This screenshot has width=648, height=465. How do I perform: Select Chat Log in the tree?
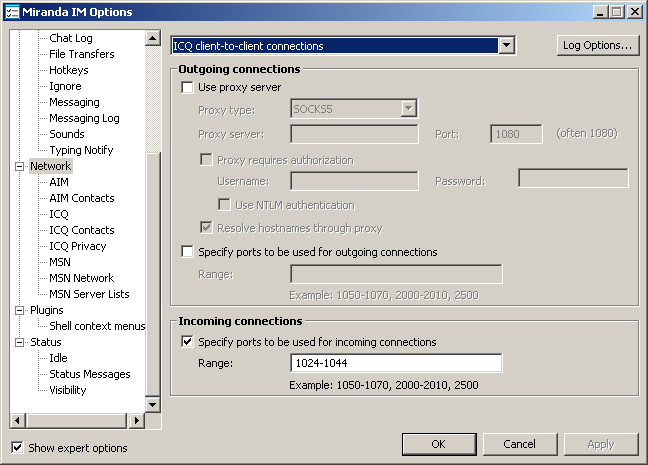click(71, 38)
